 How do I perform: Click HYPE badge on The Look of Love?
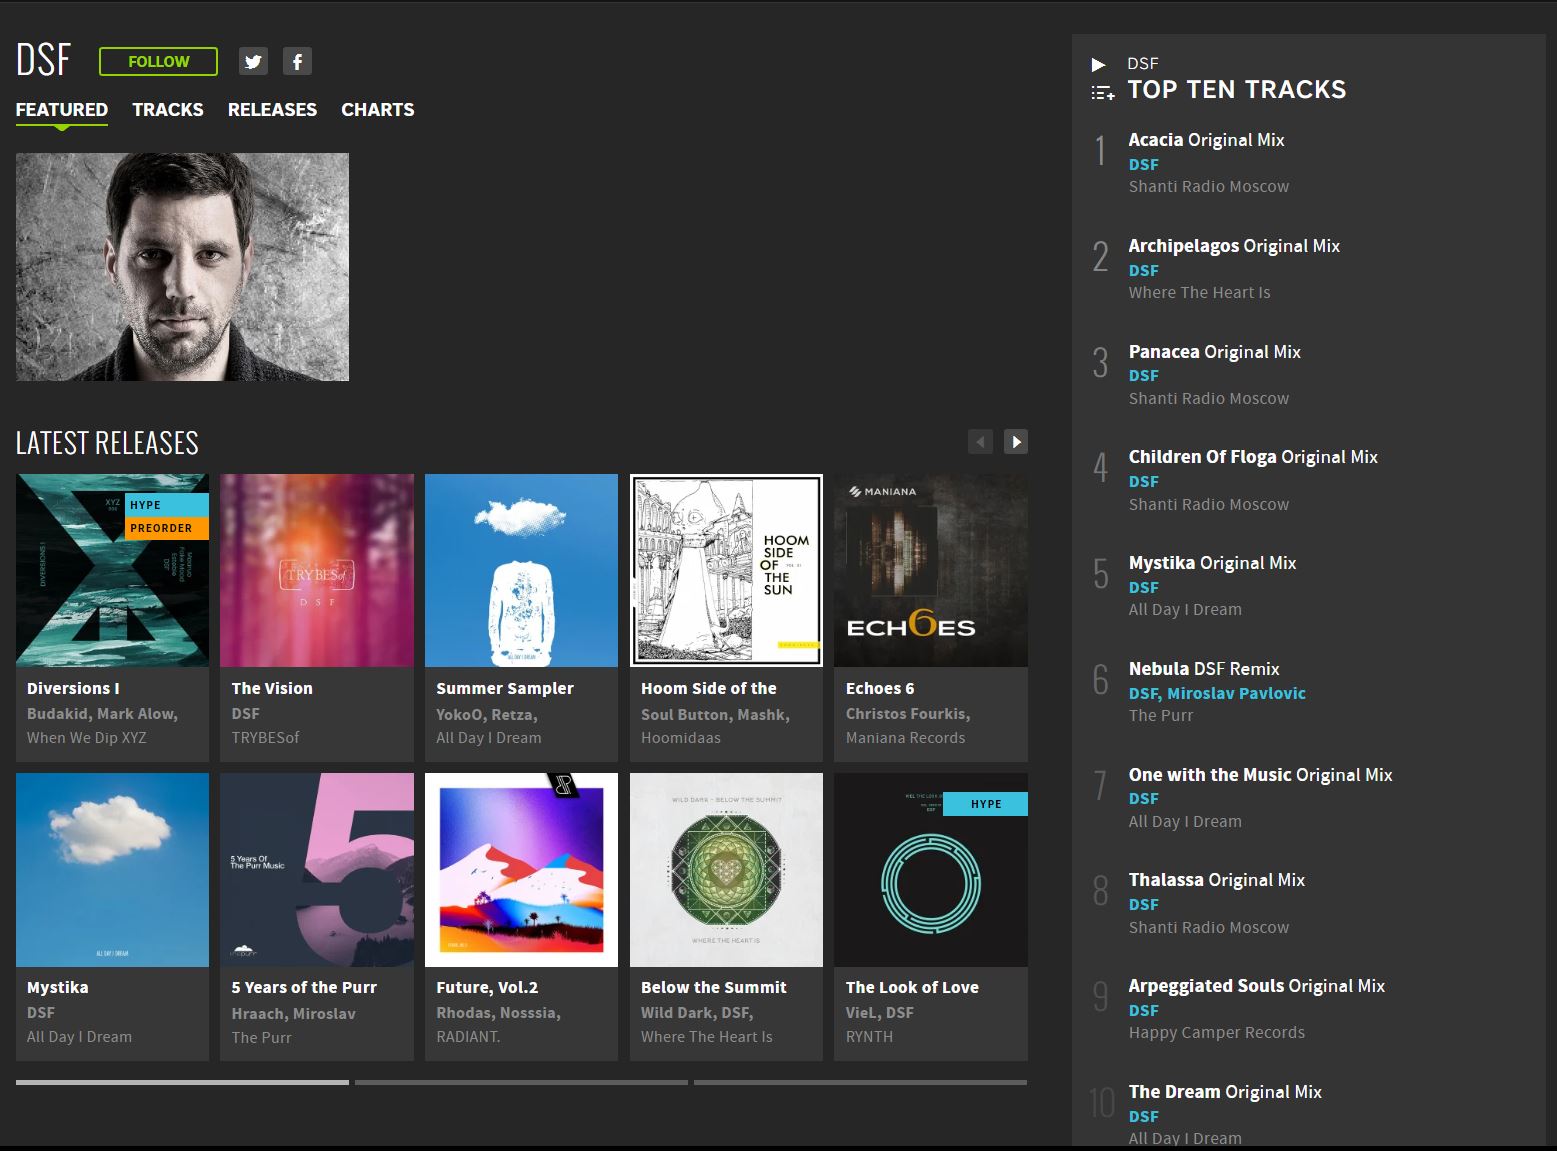point(985,804)
